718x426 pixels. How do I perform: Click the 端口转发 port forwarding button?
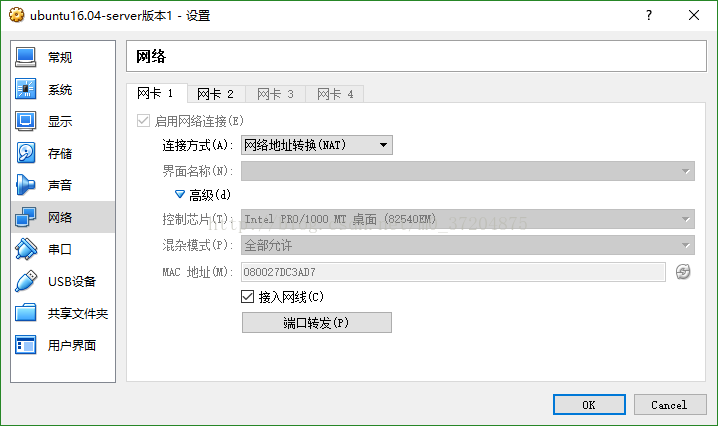point(316,323)
